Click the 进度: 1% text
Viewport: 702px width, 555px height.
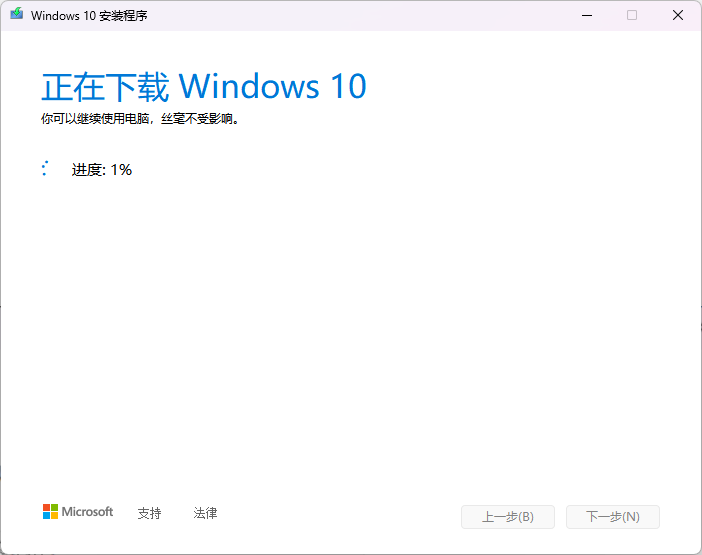pos(102,170)
